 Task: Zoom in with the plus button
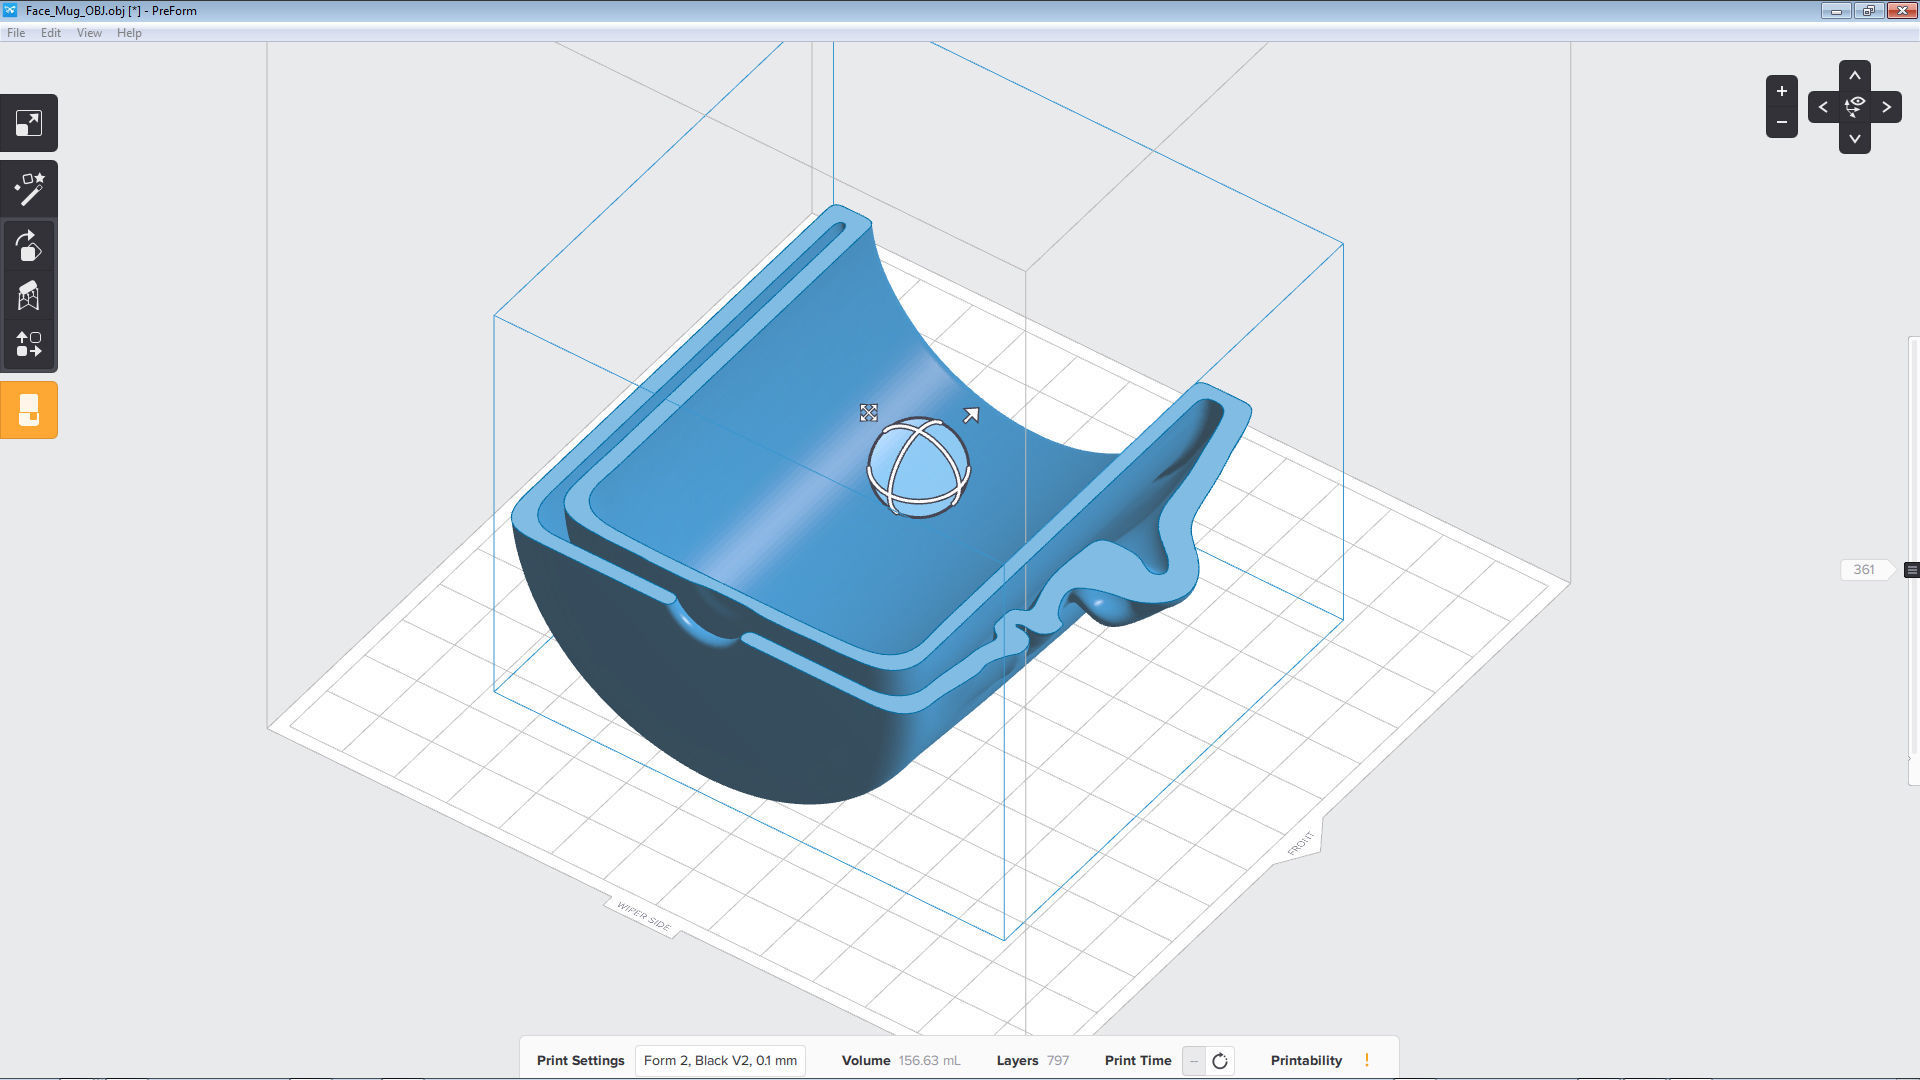(x=1781, y=91)
